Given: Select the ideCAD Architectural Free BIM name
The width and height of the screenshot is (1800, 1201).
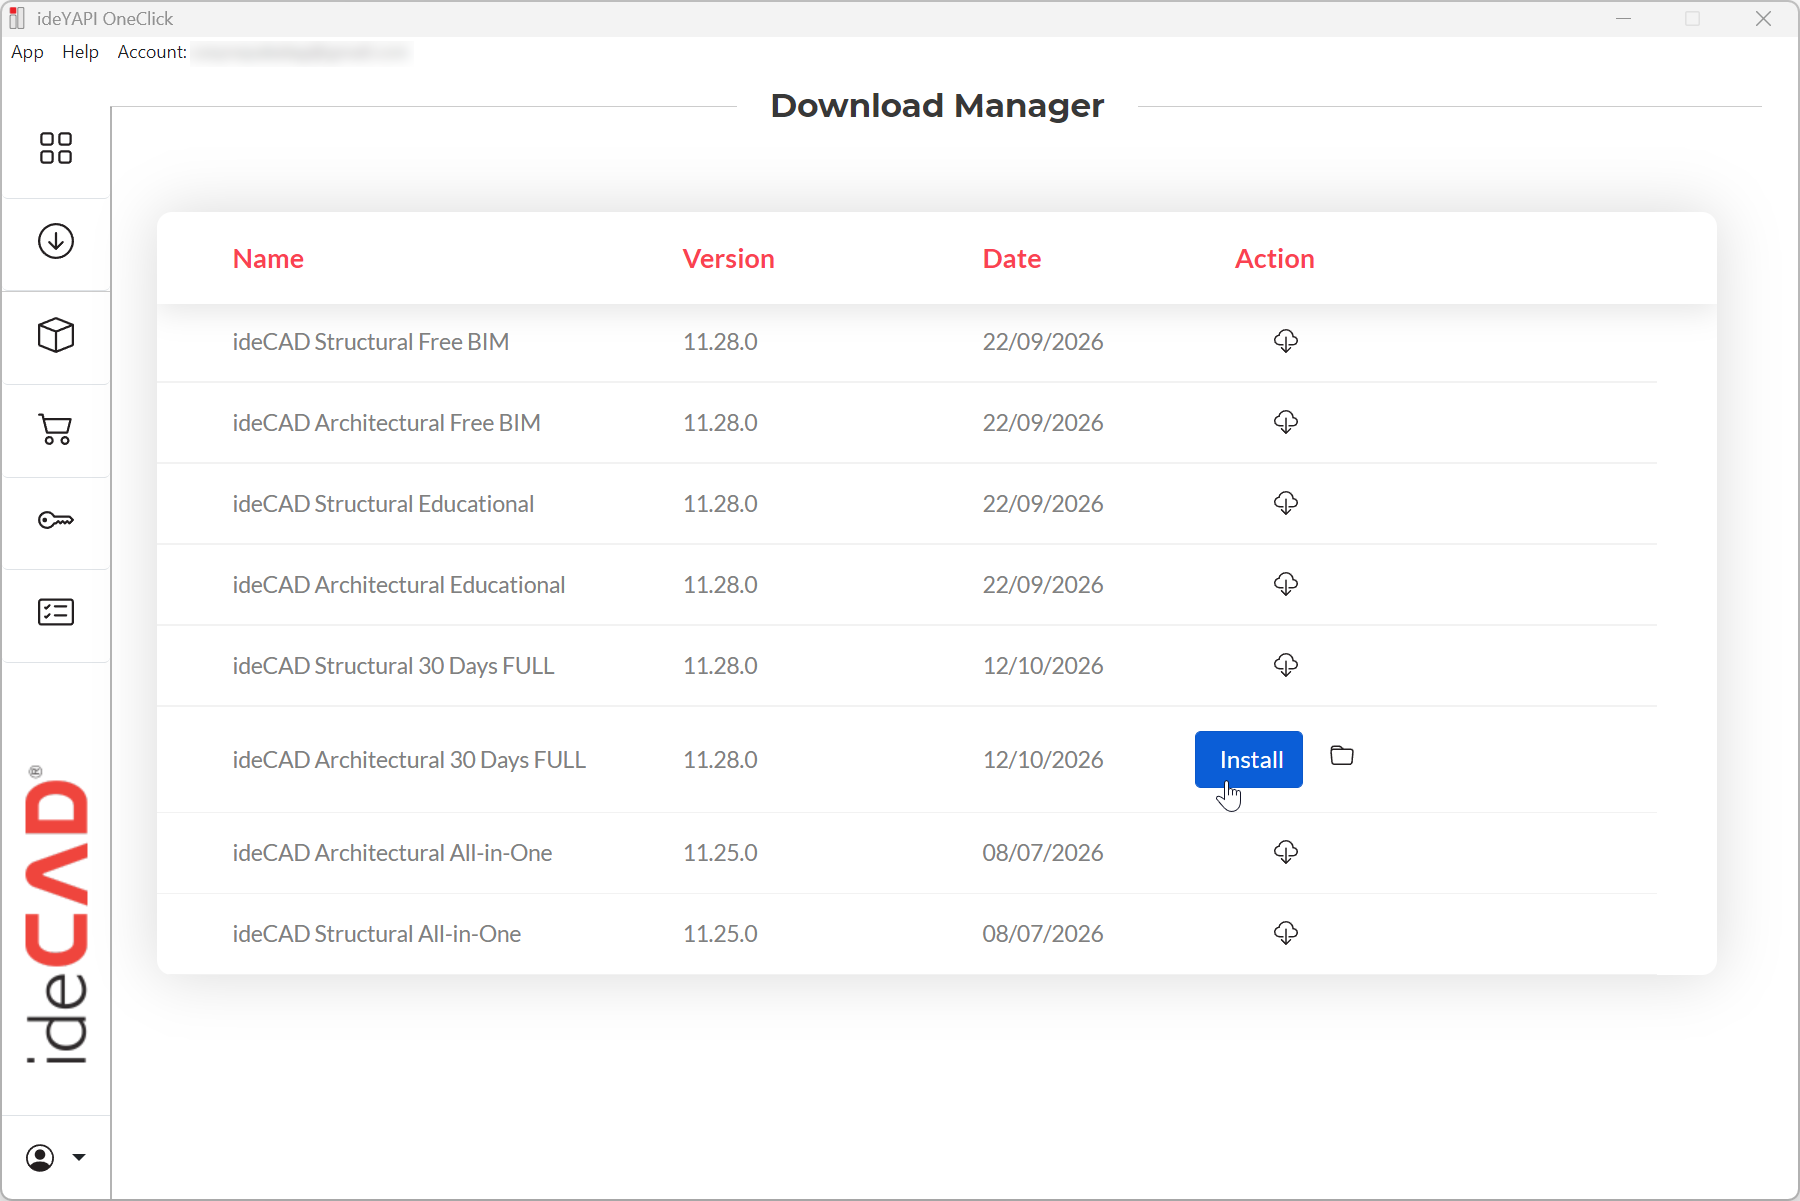Looking at the screenshot, I should (387, 423).
